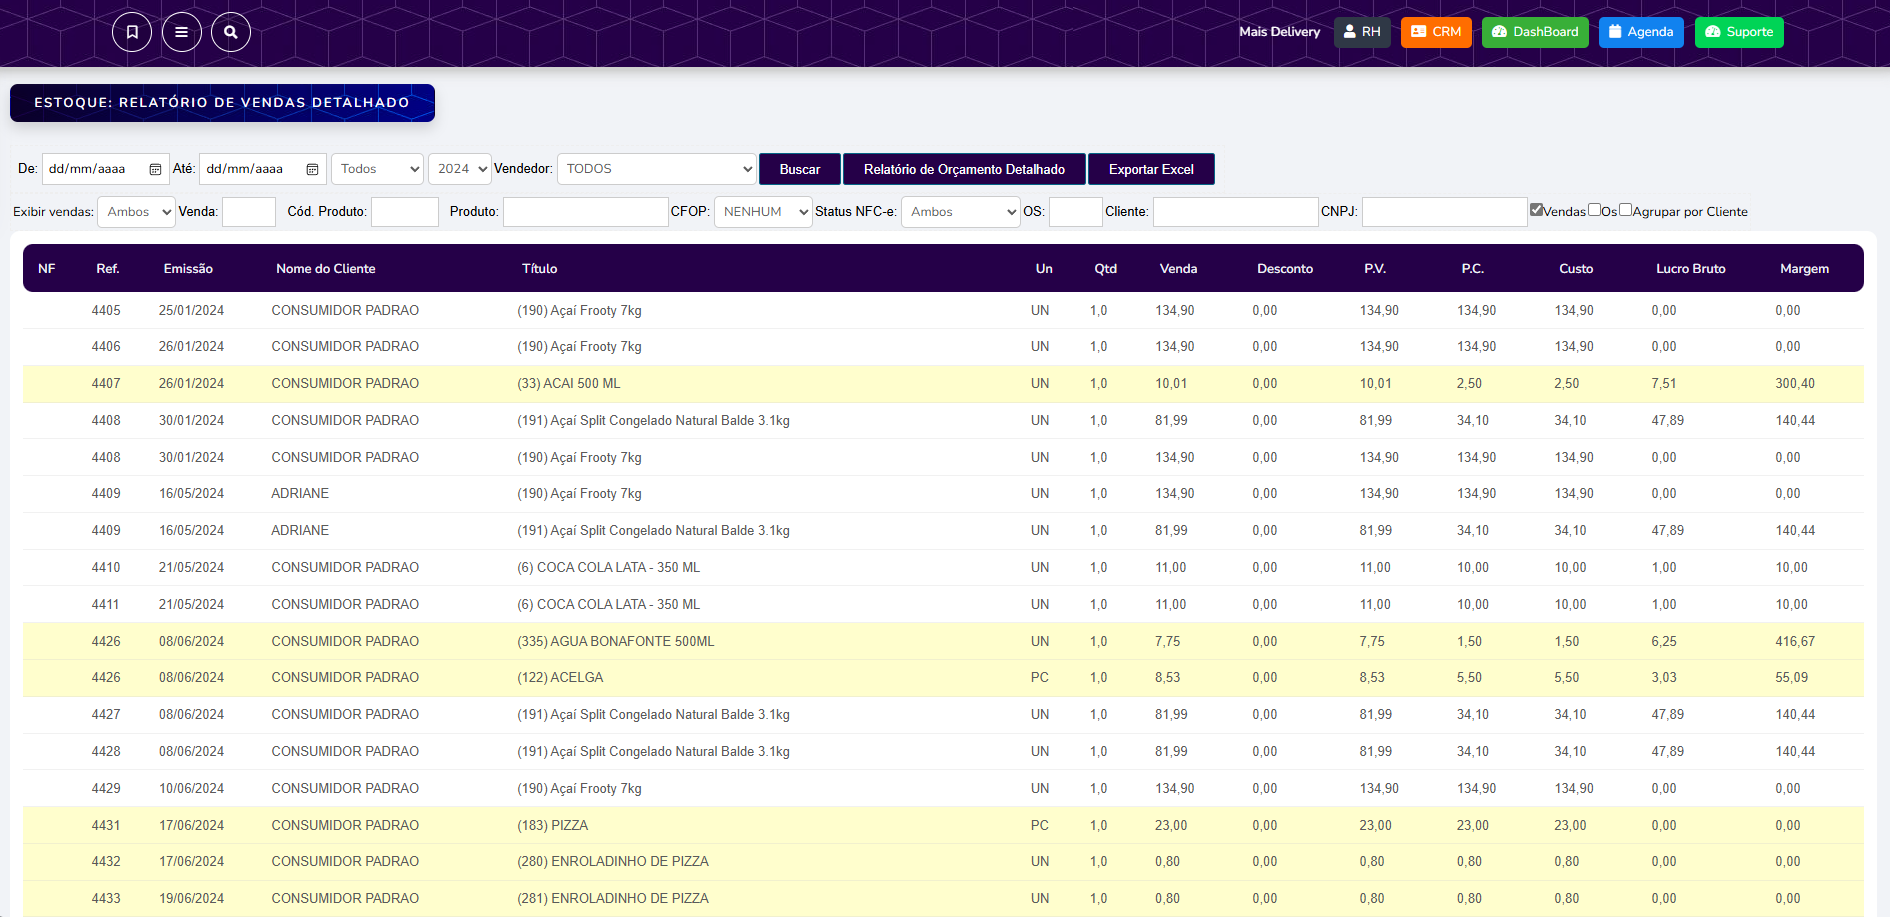Open calendar picker in Até date field
Viewport: 1890px width, 917px height.
click(312, 169)
